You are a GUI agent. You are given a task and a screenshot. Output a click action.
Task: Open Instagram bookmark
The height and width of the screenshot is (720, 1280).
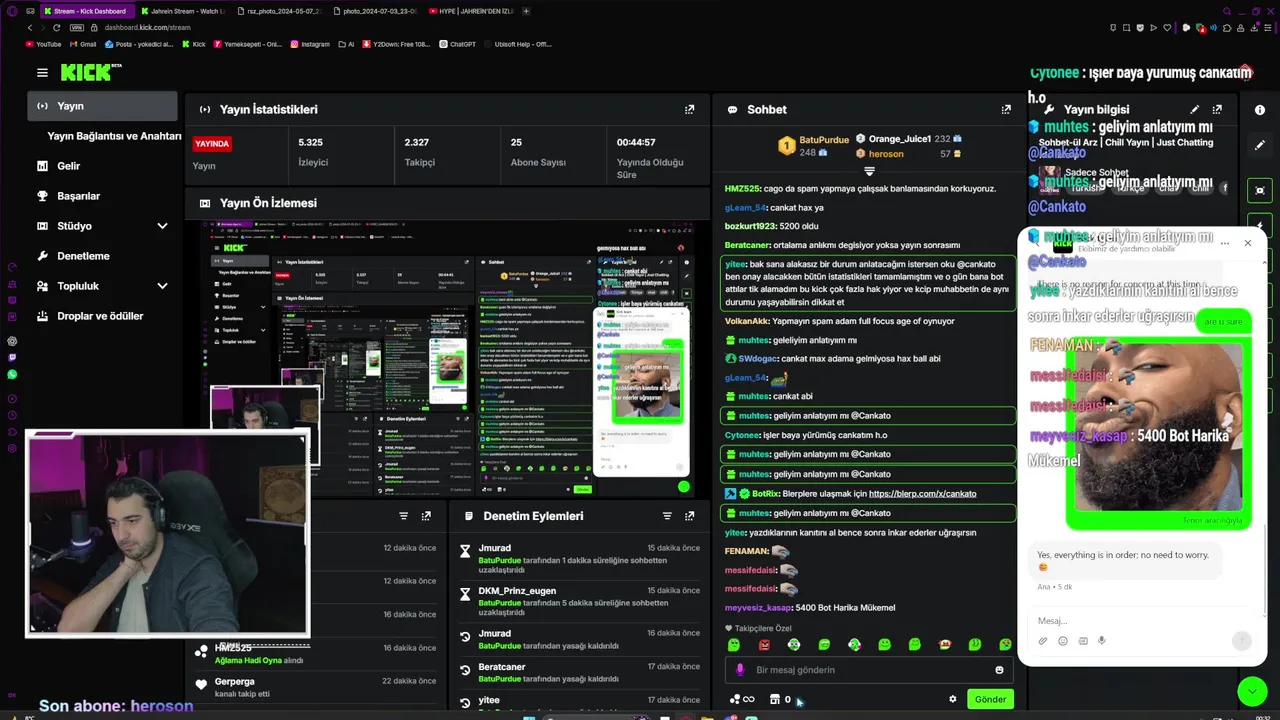(x=310, y=44)
